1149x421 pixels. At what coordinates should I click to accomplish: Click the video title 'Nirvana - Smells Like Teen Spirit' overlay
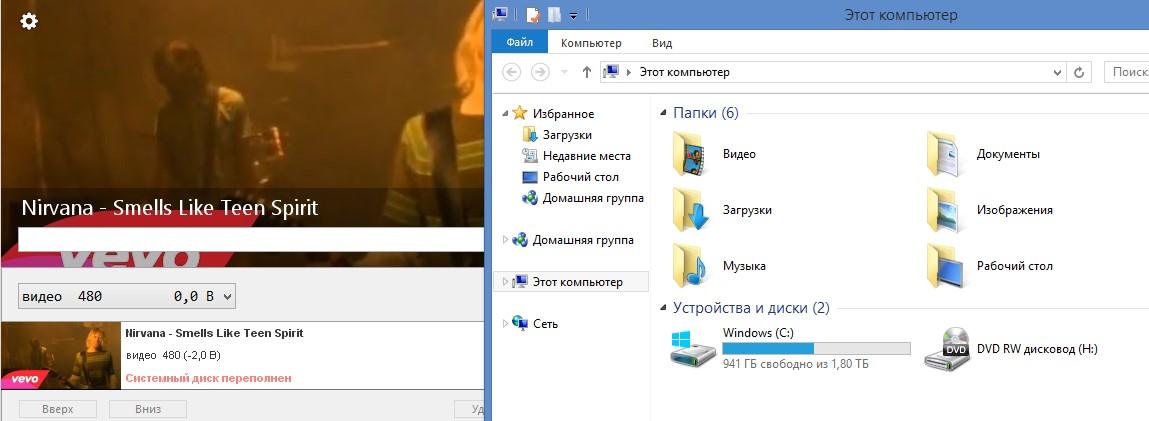click(169, 207)
